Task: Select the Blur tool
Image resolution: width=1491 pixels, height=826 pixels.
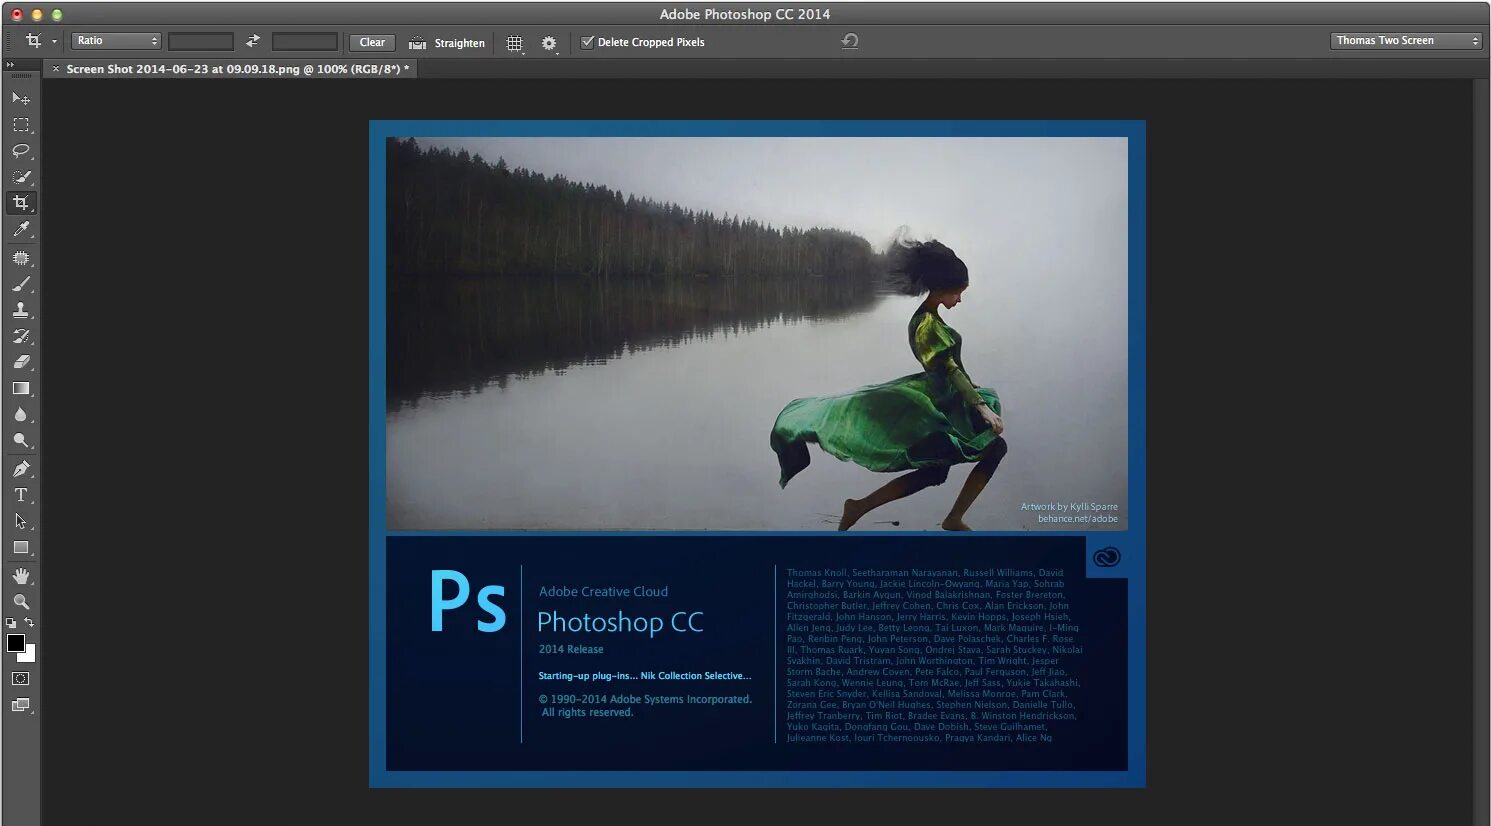Action: 20,414
